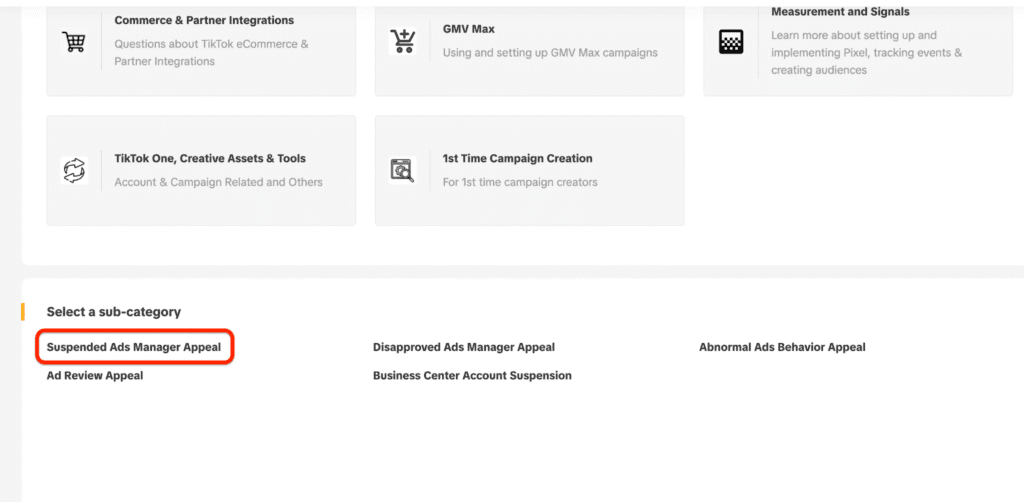The image size is (1024, 502).
Task: Open Ad Review Appeal sub-category
Action: (95, 376)
